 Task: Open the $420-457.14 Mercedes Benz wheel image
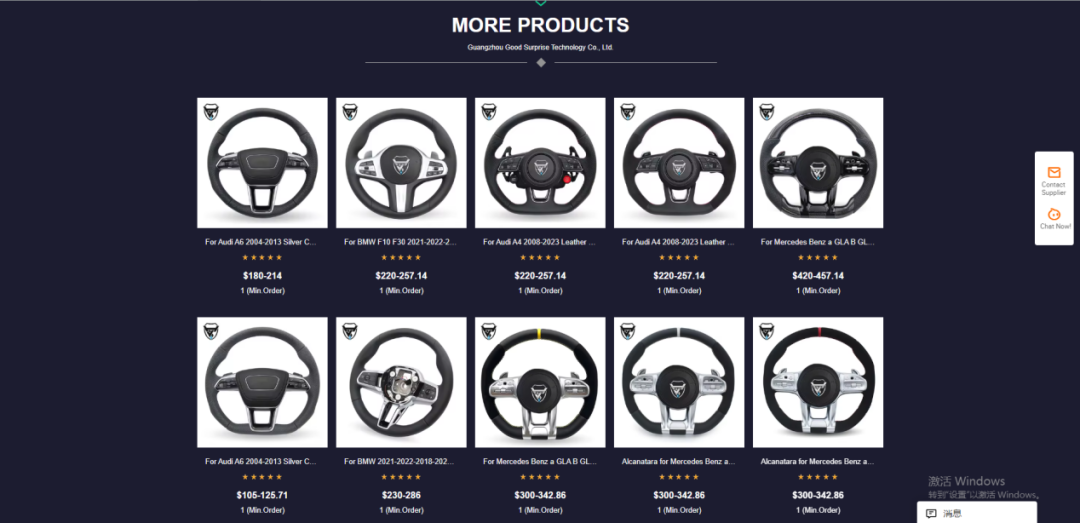pyautogui.click(x=818, y=163)
